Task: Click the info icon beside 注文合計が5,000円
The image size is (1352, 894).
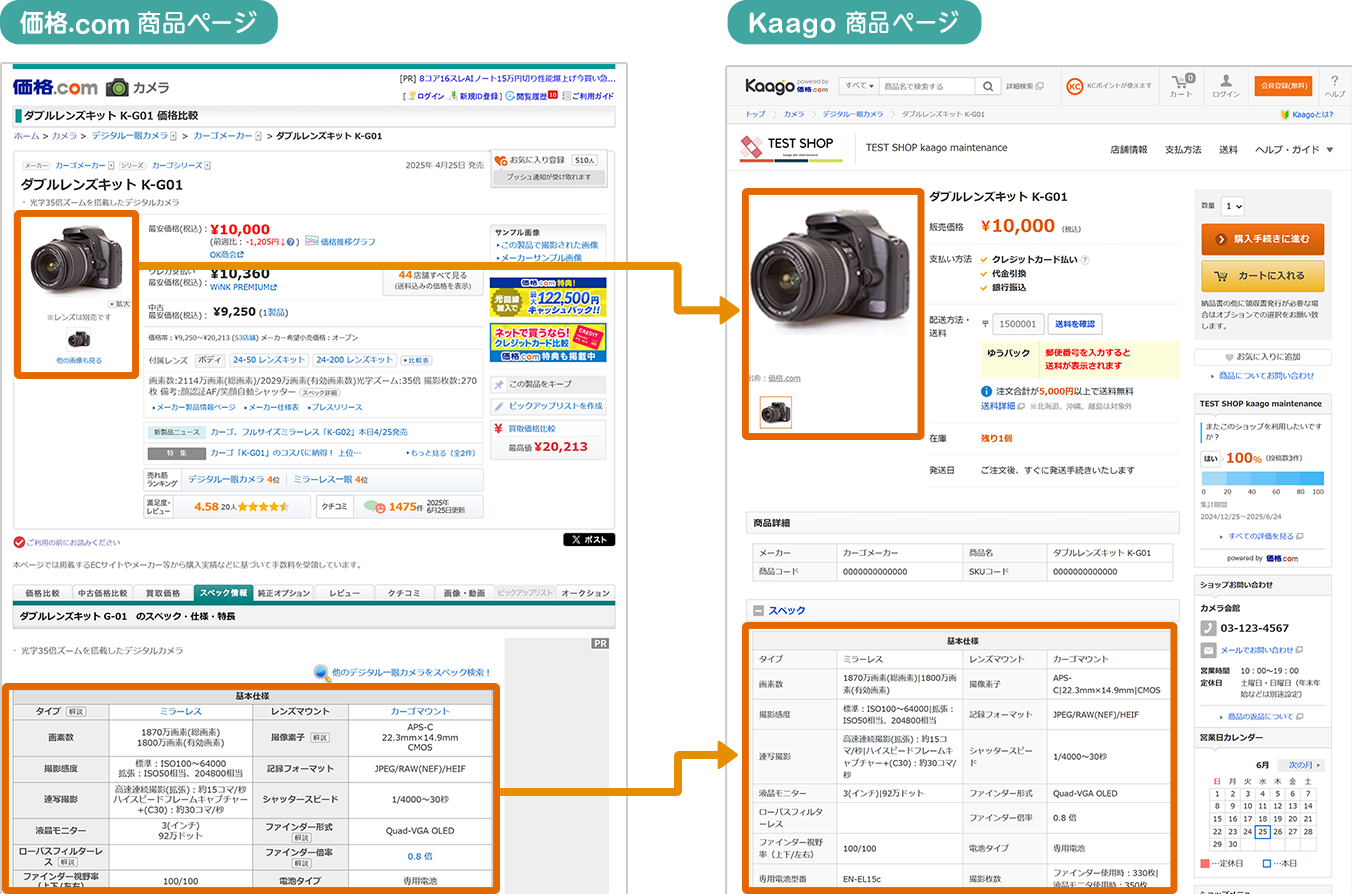Action: [986, 392]
